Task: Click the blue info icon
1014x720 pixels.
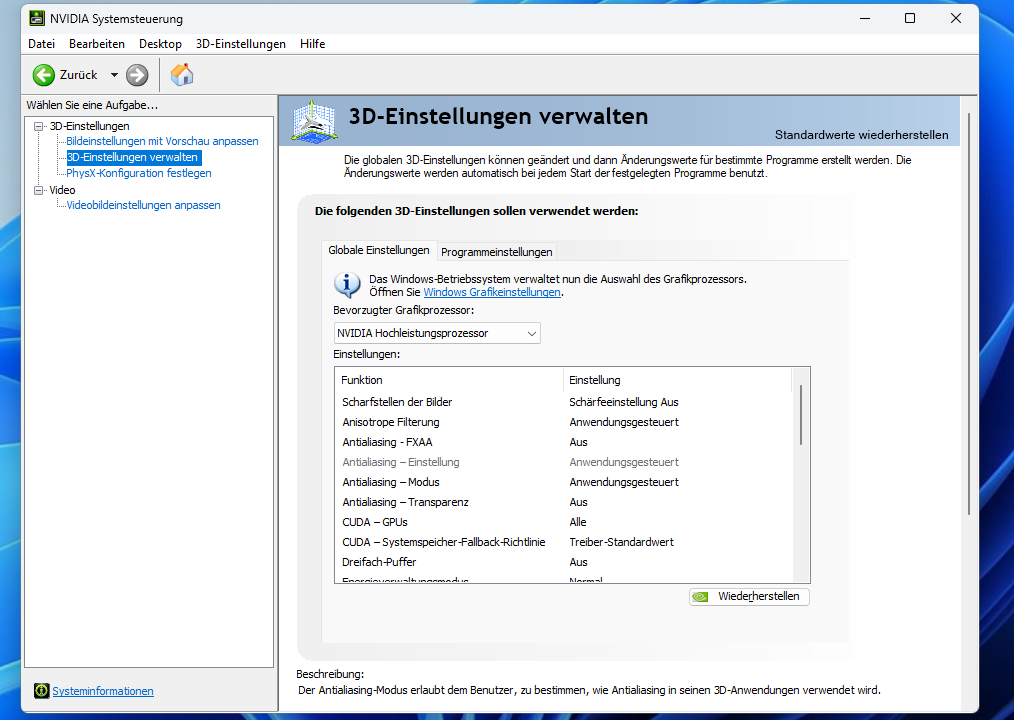Action: tap(347, 285)
